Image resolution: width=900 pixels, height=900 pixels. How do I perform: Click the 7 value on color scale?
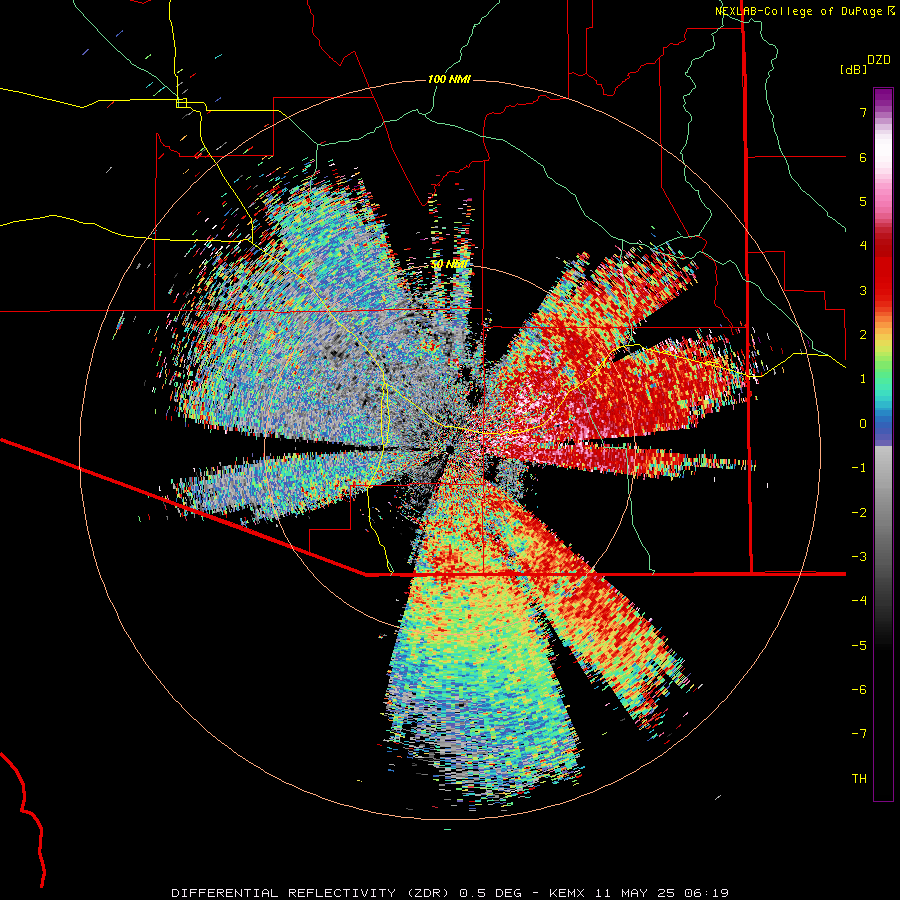863,112
